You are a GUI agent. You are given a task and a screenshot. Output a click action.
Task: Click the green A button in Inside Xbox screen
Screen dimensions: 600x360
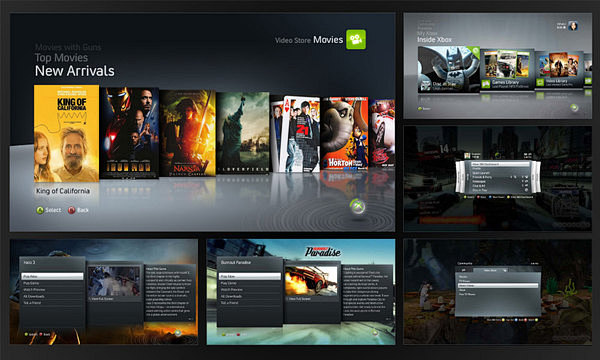point(420,109)
